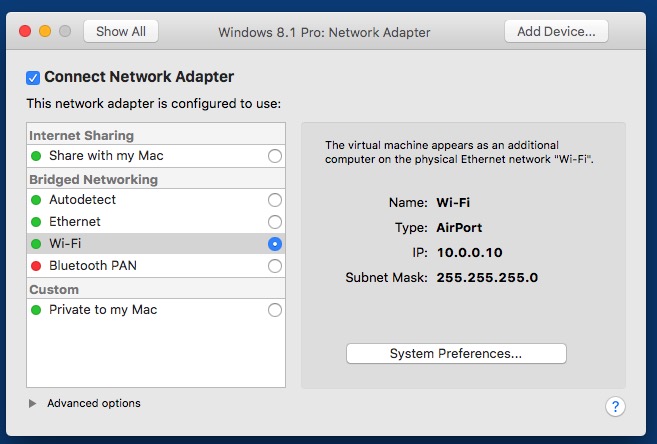The height and width of the screenshot is (444, 657).
Task: Click the Add Device... button
Action: [556, 31]
